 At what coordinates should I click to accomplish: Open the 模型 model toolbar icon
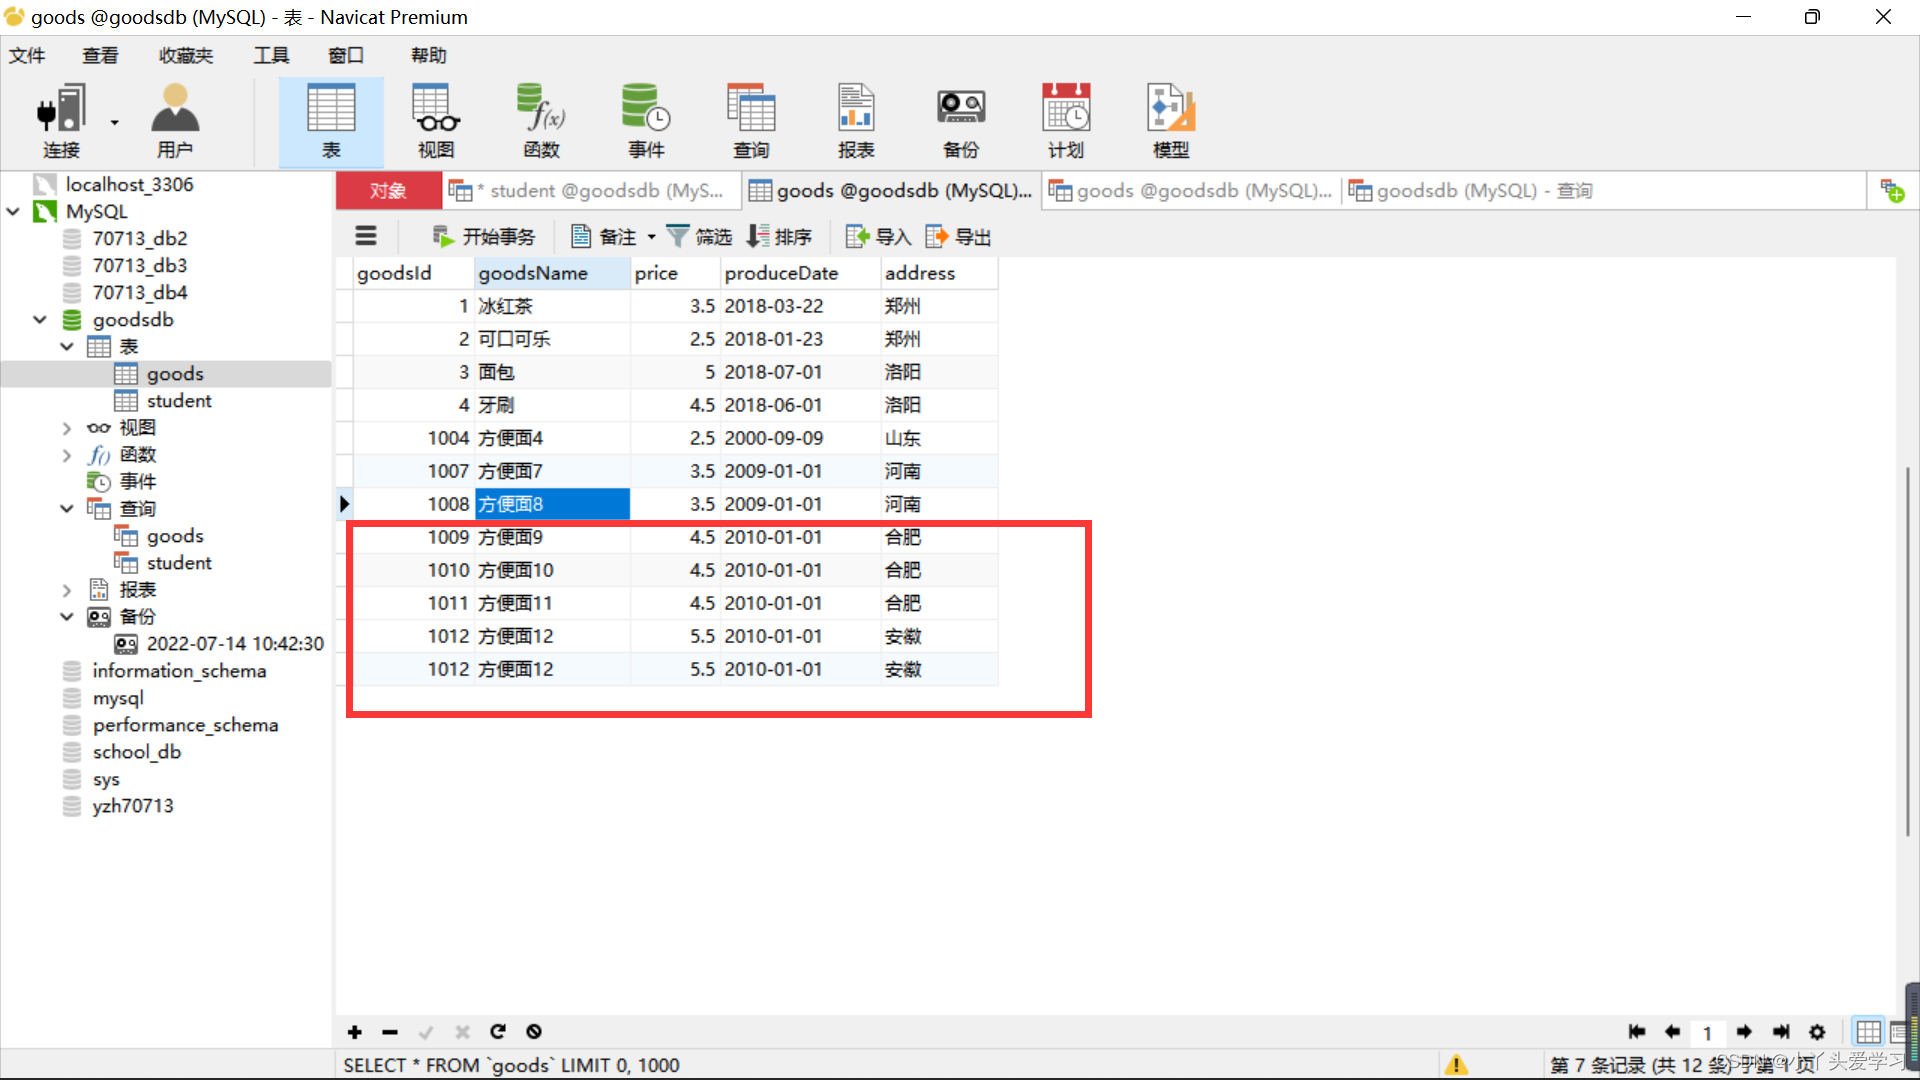tap(1171, 120)
